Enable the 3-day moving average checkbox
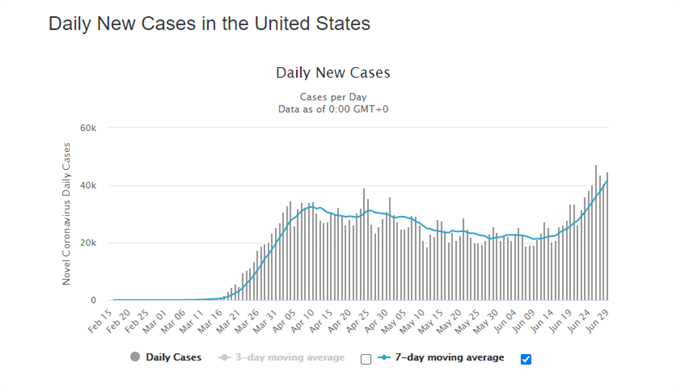 click(366, 359)
